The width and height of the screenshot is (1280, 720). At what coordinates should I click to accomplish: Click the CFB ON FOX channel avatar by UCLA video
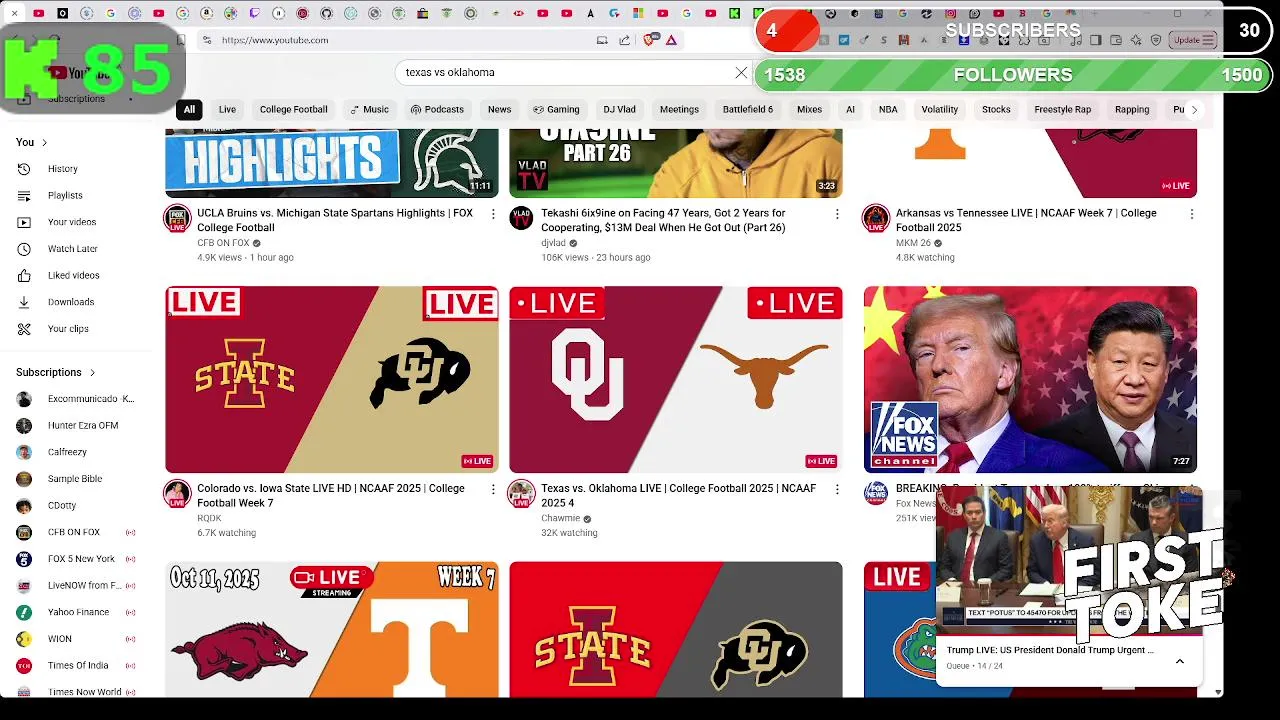click(177, 219)
